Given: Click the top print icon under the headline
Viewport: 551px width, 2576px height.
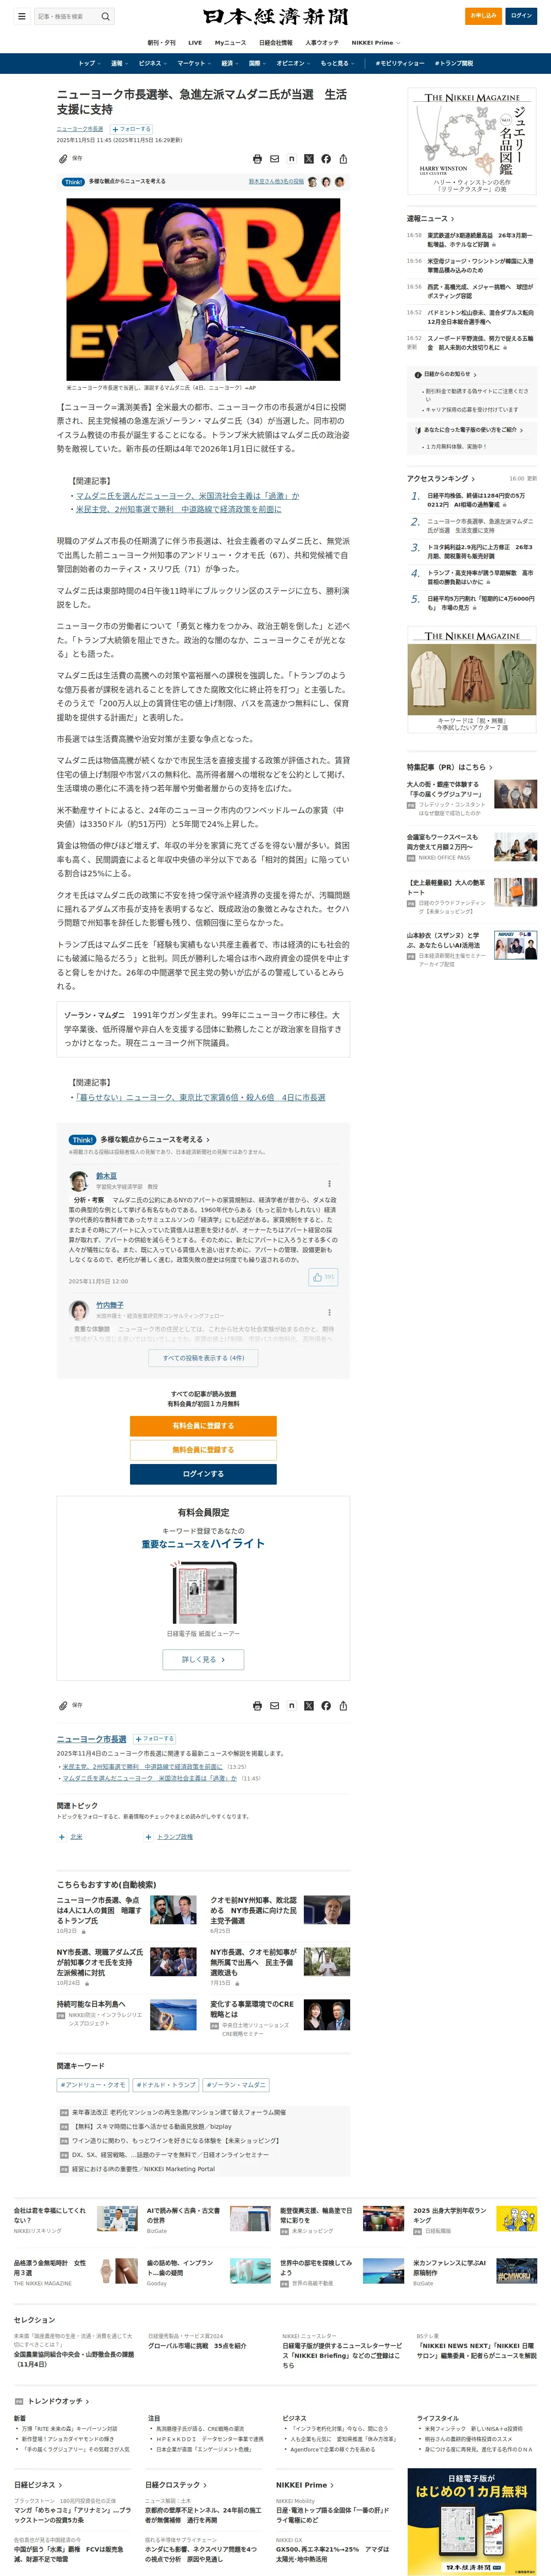Looking at the screenshot, I should 257,159.
